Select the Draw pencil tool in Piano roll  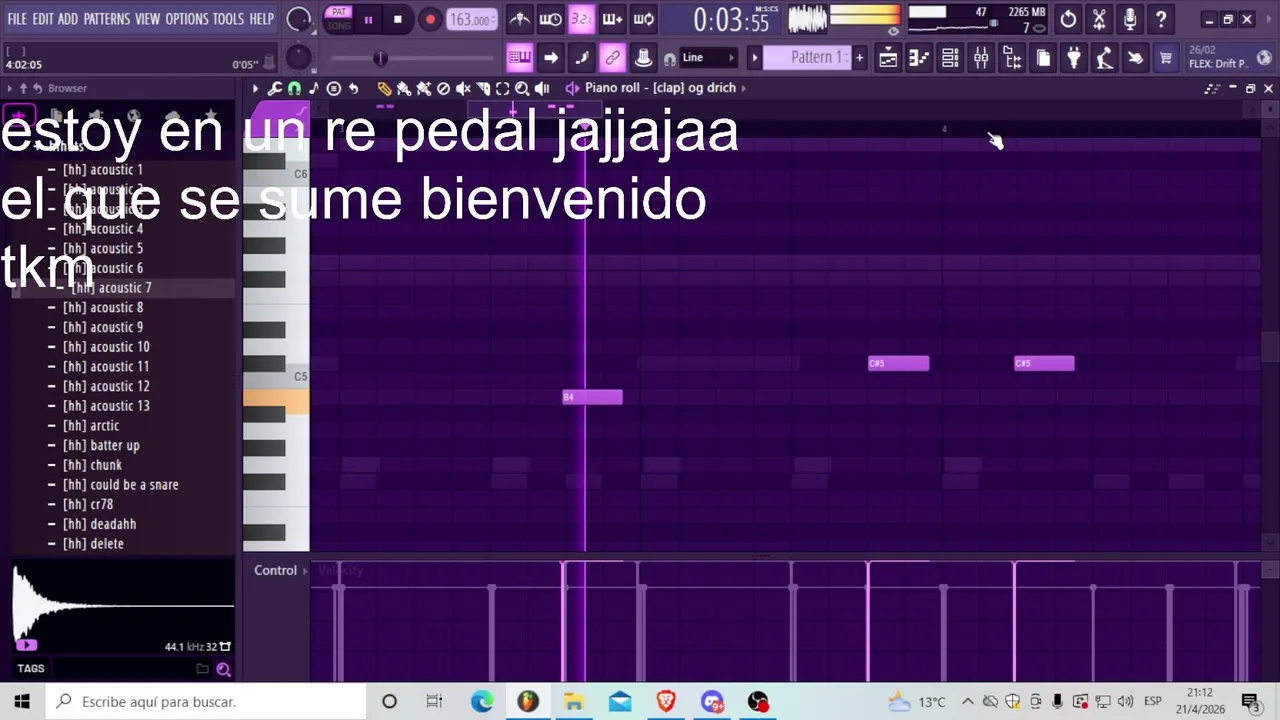(384, 88)
